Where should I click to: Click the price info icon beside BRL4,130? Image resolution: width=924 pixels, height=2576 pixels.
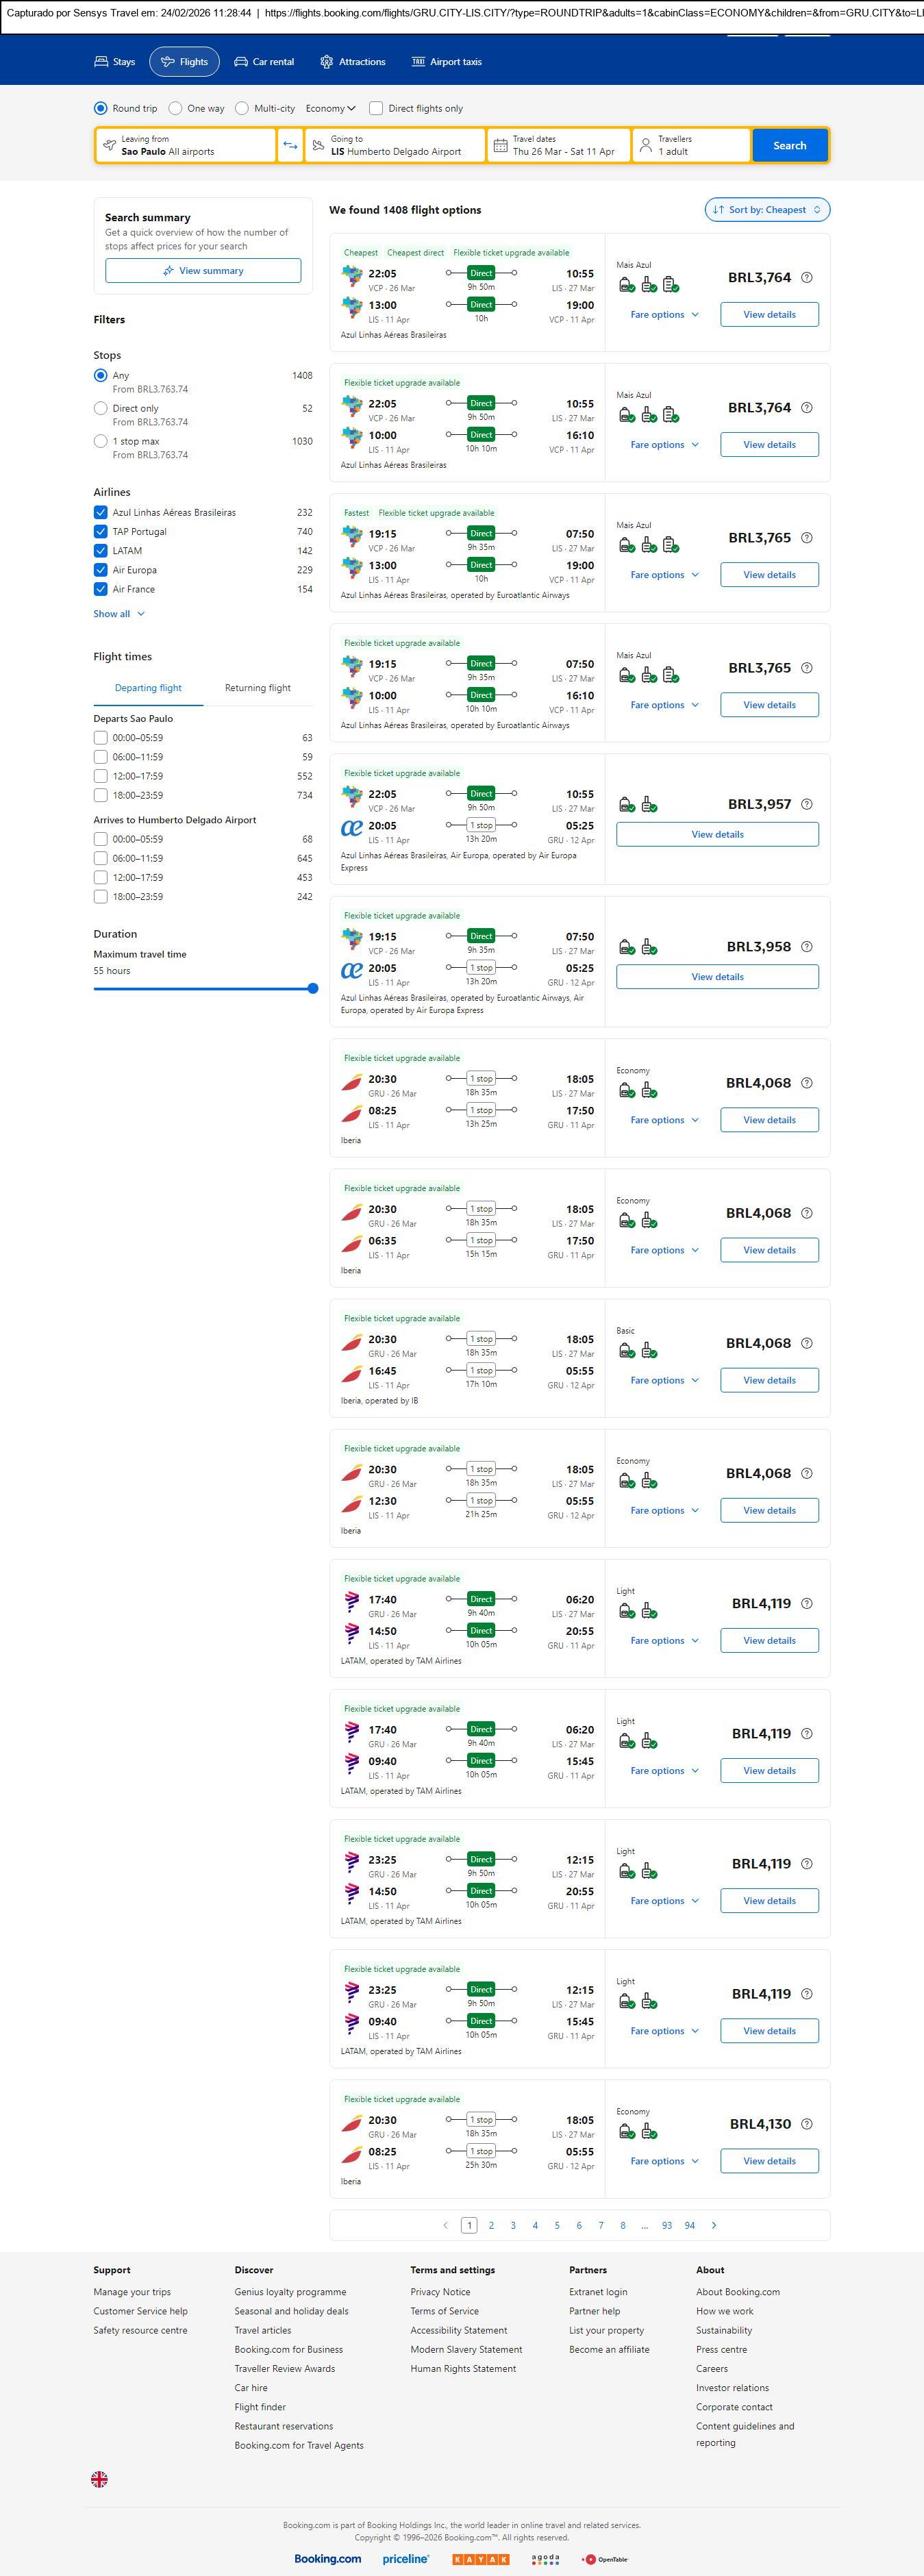pyautogui.click(x=807, y=2124)
